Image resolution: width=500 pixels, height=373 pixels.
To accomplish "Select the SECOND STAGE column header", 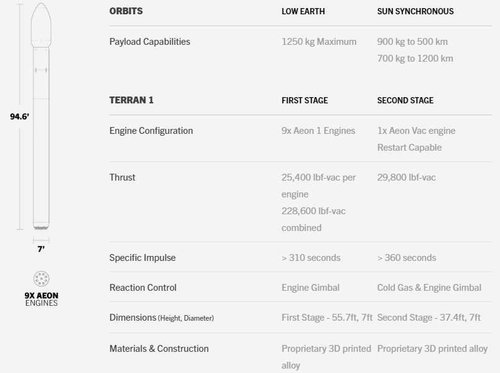I will [x=405, y=100].
